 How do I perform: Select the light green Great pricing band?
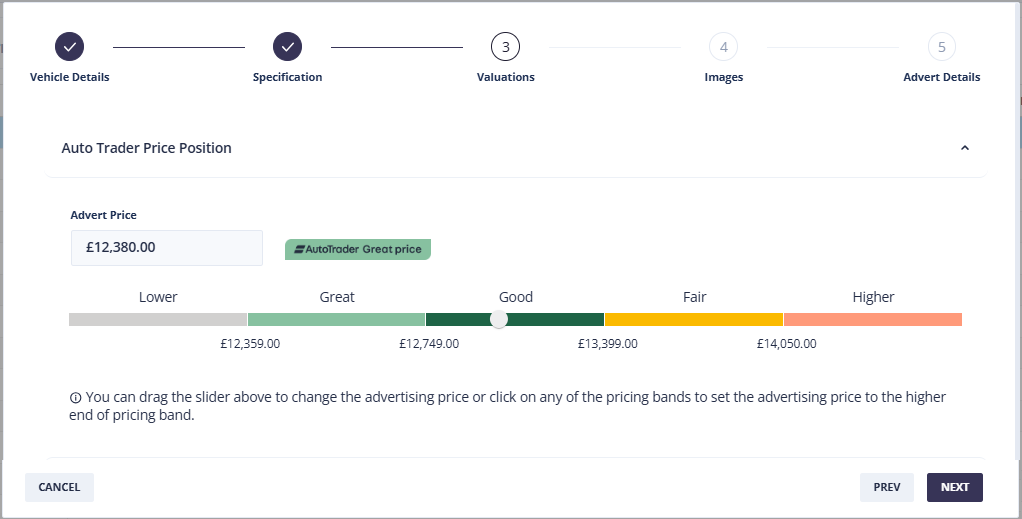[x=336, y=319]
